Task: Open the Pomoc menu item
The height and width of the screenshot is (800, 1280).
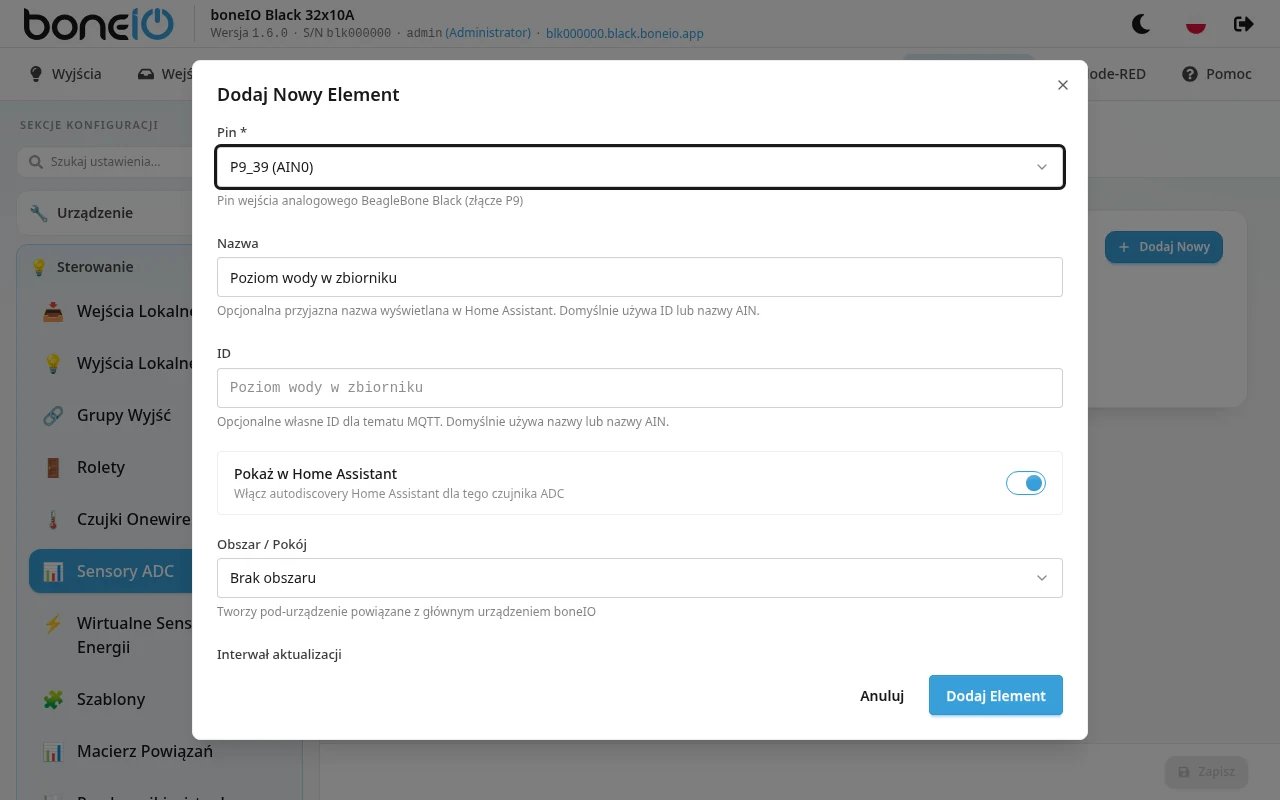Action: point(1217,74)
